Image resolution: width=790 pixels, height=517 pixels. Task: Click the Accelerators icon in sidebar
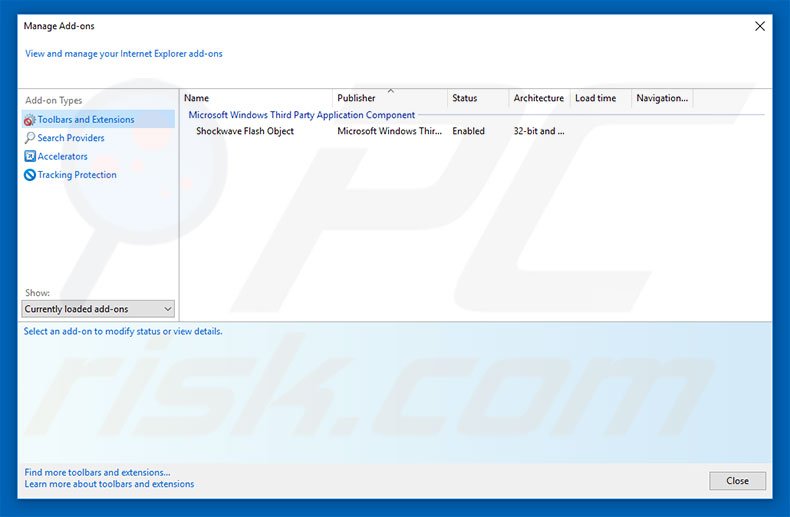[x=30, y=156]
